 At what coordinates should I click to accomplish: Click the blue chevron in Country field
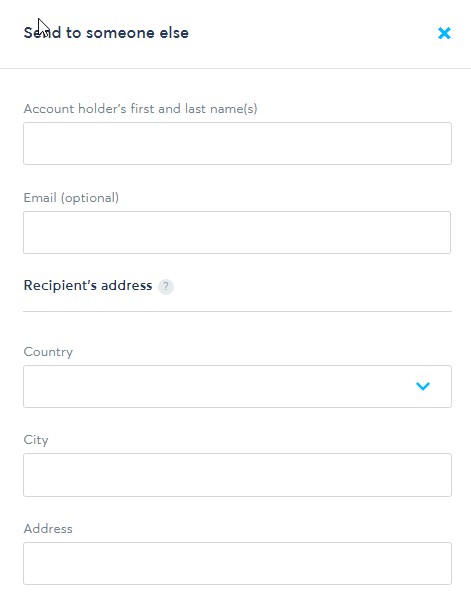click(x=423, y=386)
